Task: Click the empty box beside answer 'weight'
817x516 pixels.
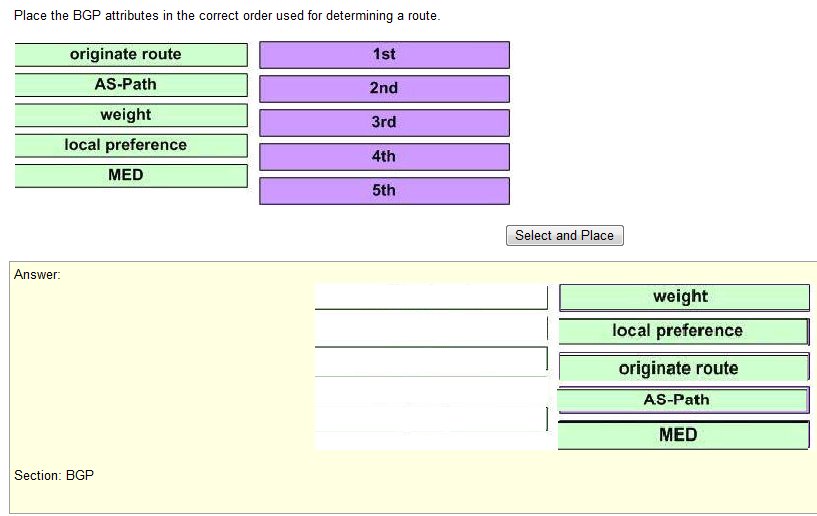Action: pos(431,297)
